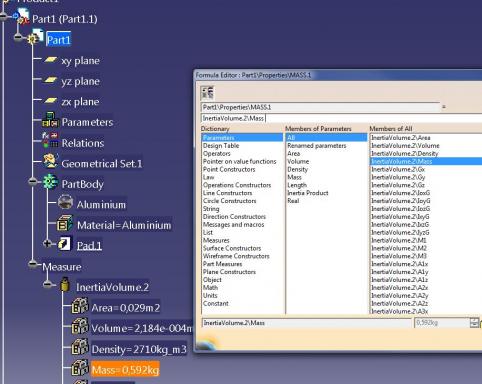
Task: Collapse the Part1 node
Action: coord(19,37)
